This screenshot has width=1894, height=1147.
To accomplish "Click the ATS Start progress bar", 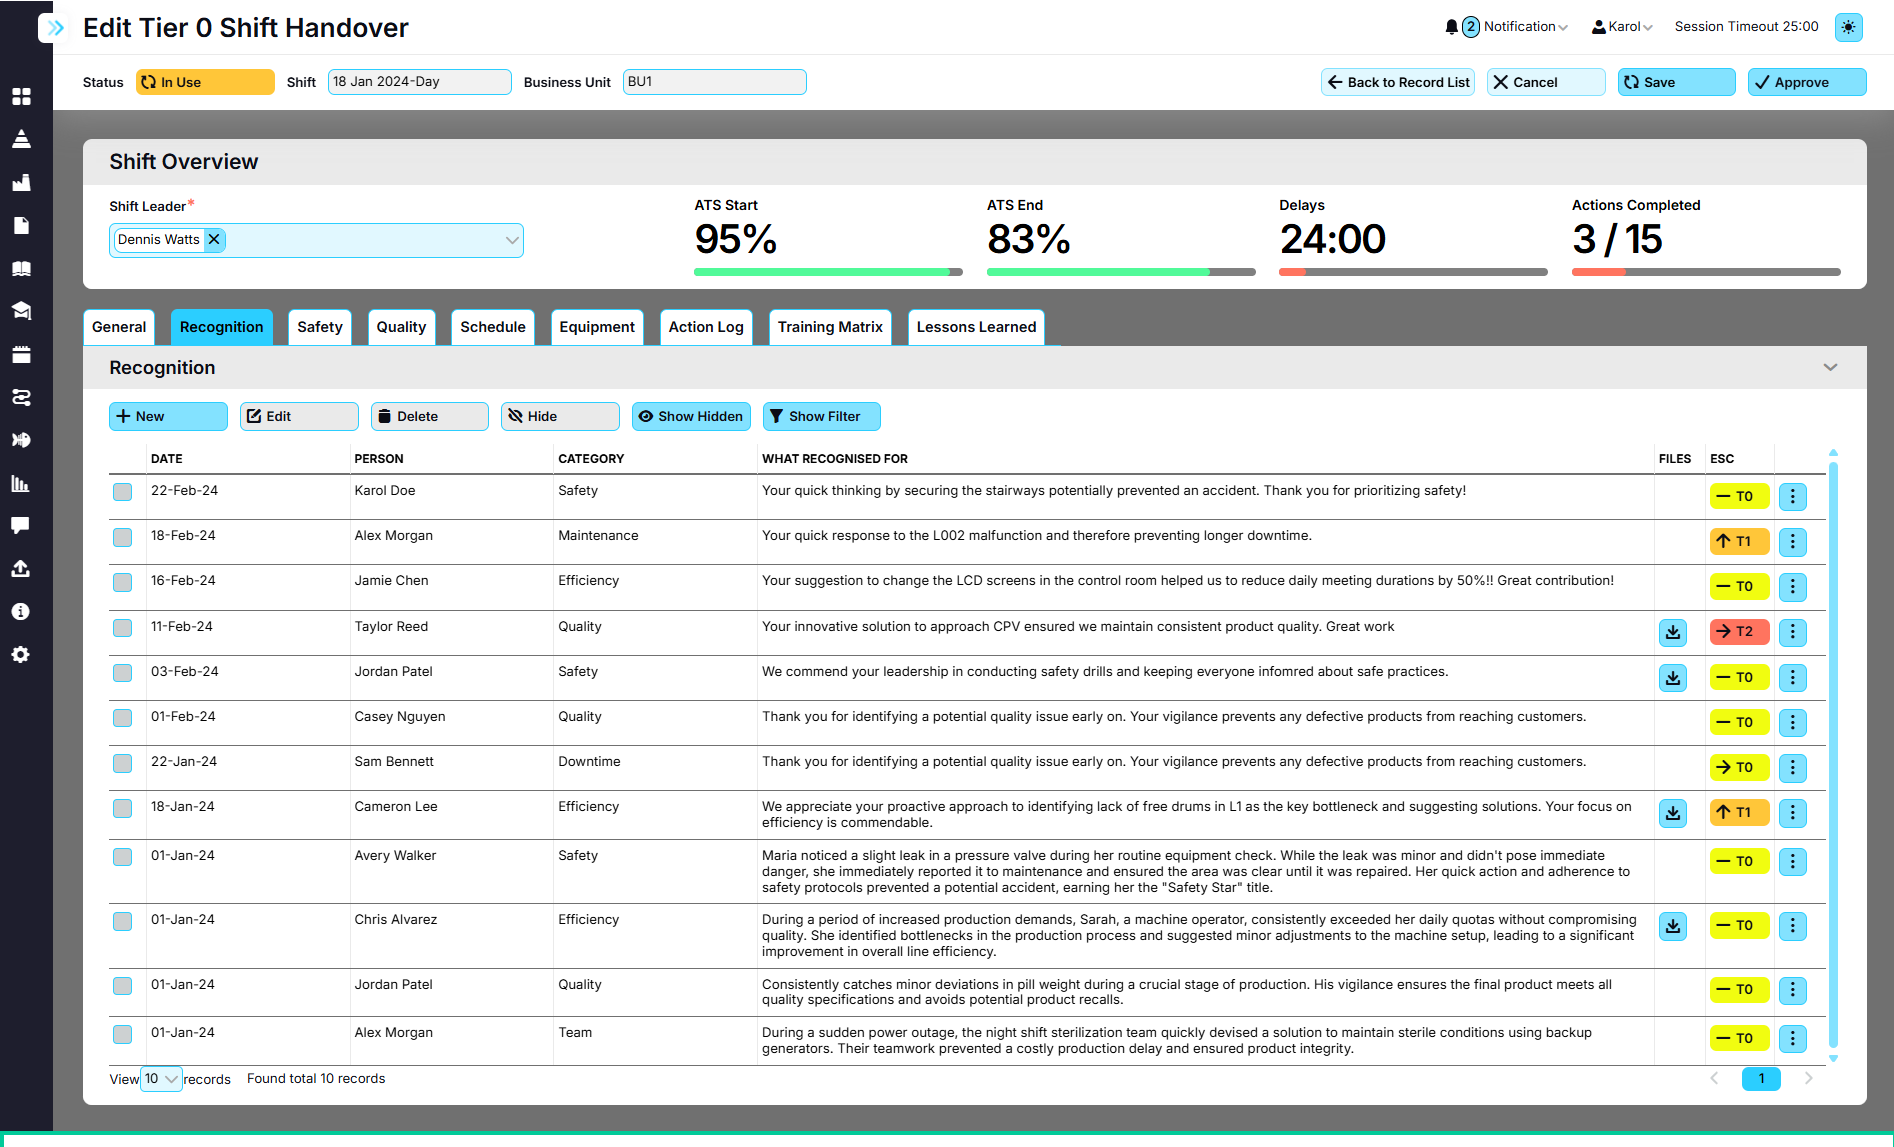I will (828, 272).
